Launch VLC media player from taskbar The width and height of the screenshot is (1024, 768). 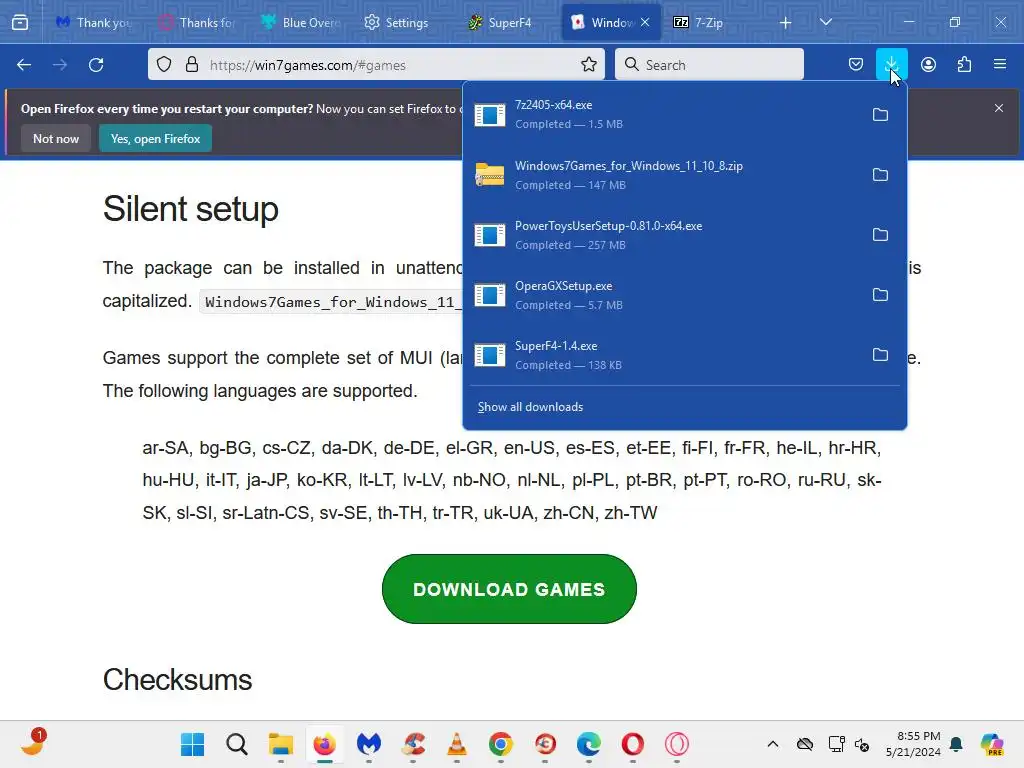(x=456, y=744)
